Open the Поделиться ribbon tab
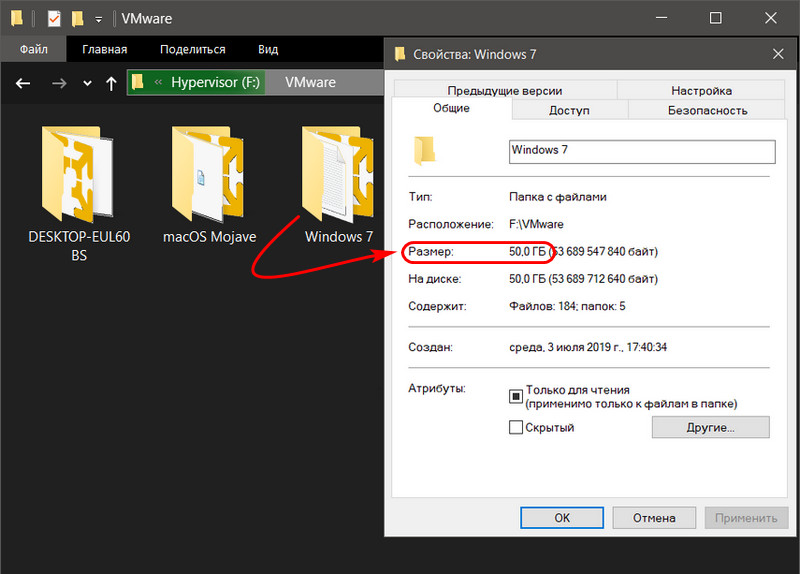 point(192,49)
